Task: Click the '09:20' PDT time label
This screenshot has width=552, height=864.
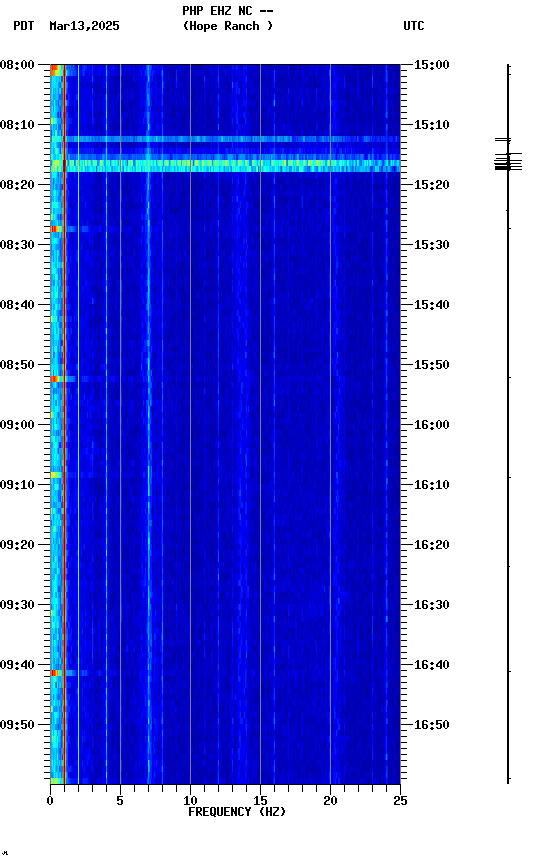Action: tap(17, 545)
